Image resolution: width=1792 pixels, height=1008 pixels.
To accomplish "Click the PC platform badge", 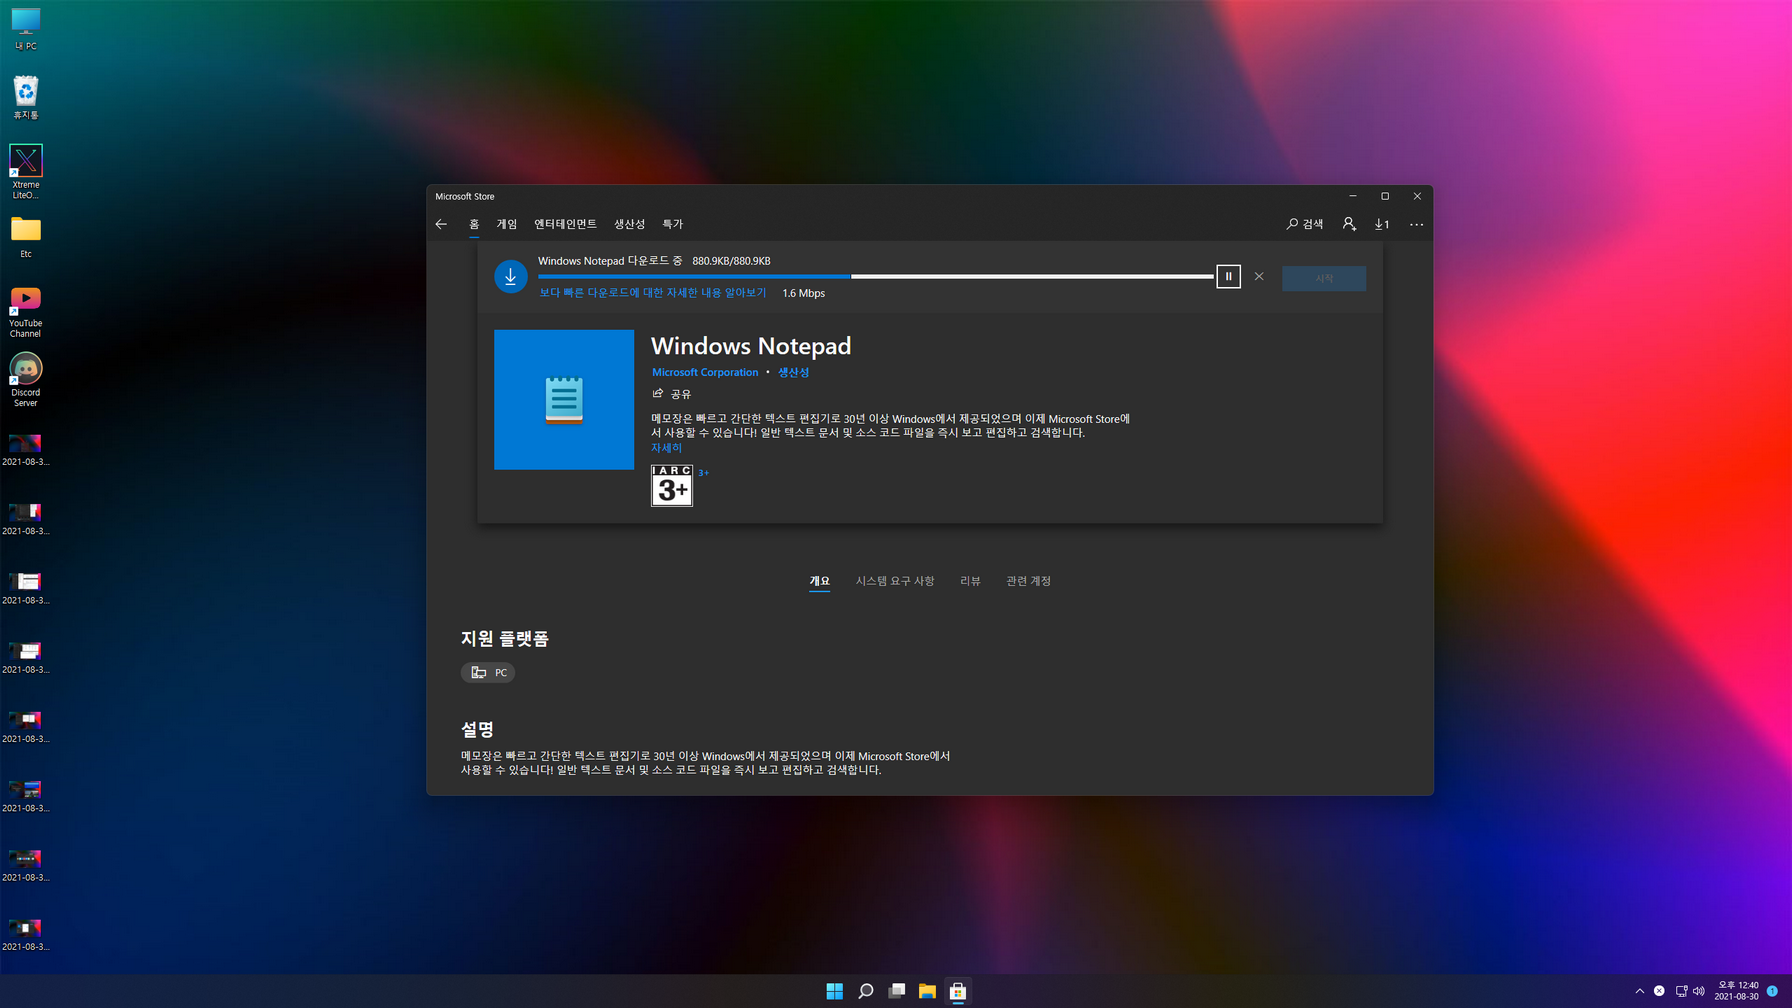I will (x=488, y=672).
